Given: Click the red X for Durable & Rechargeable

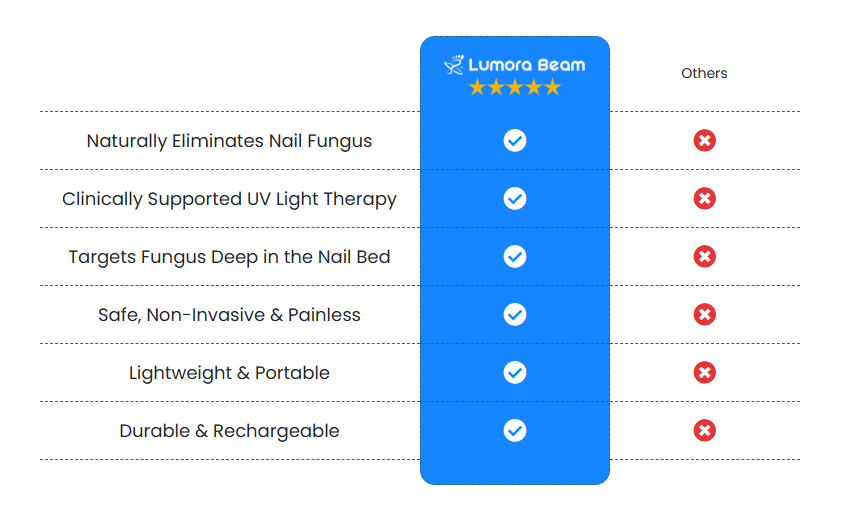Looking at the screenshot, I should click(x=705, y=431).
